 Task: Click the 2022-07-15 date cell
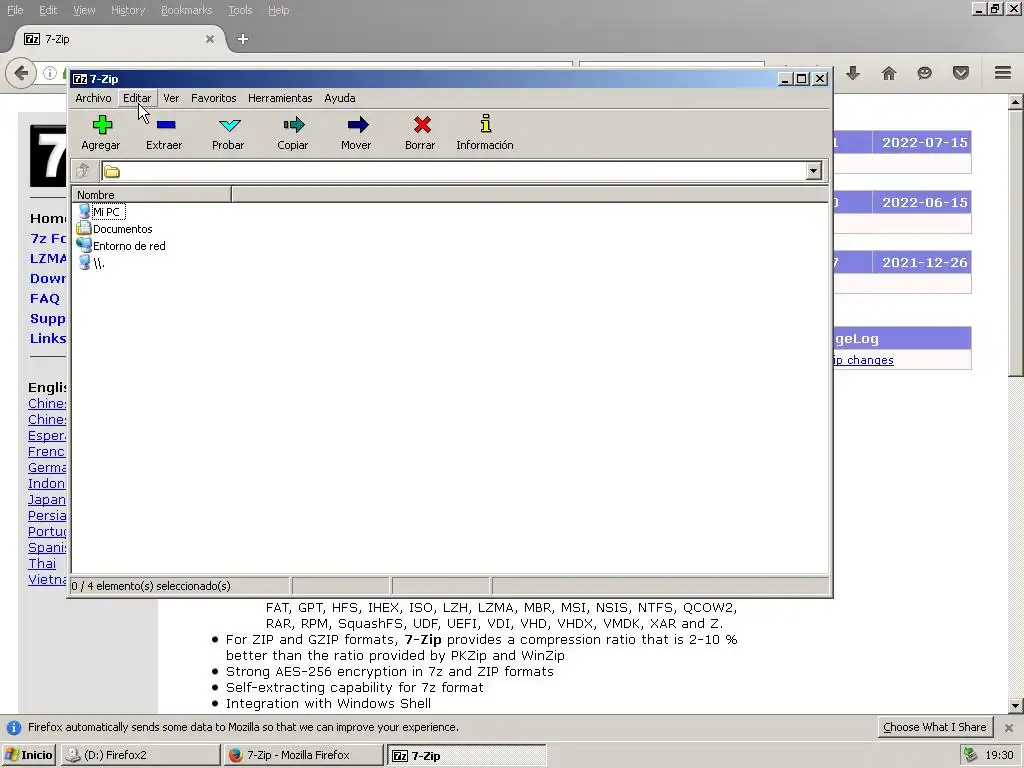coord(922,142)
